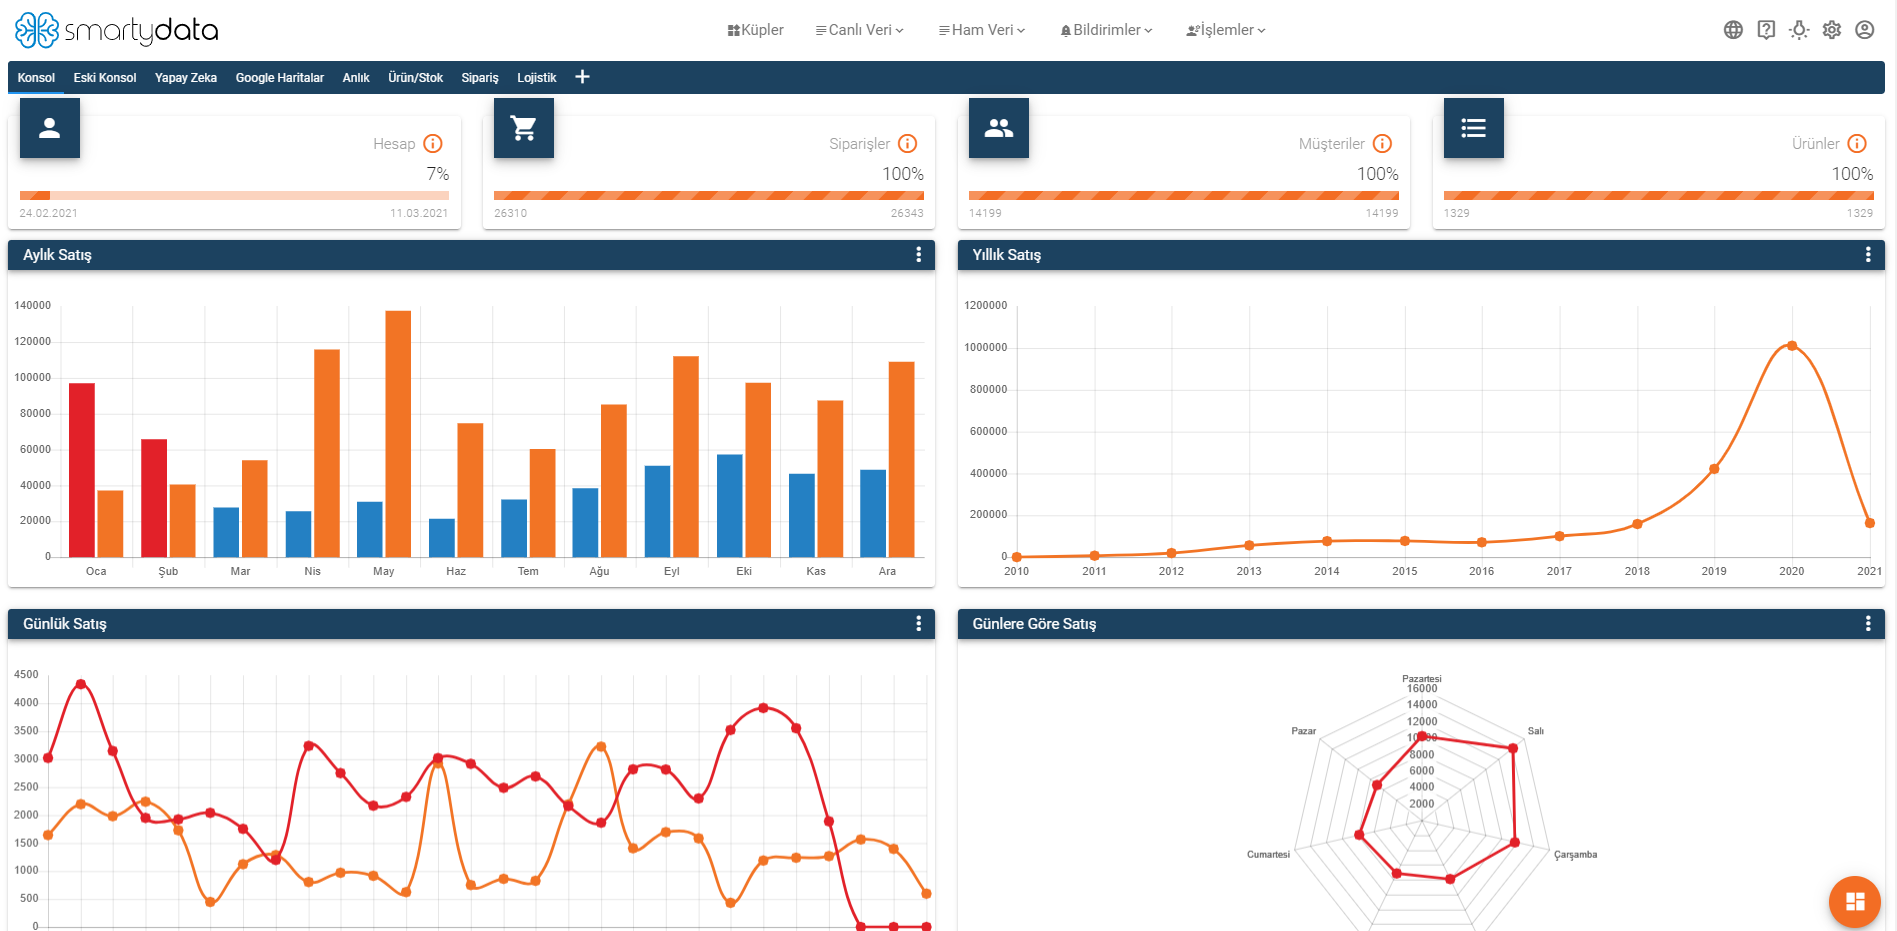
Task: Add a new tab with plus icon
Action: [582, 77]
